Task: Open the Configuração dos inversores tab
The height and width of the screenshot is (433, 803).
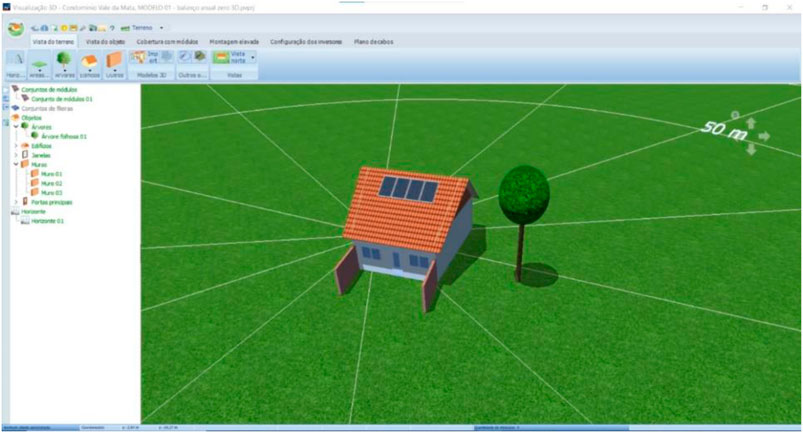Action: click(x=306, y=42)
